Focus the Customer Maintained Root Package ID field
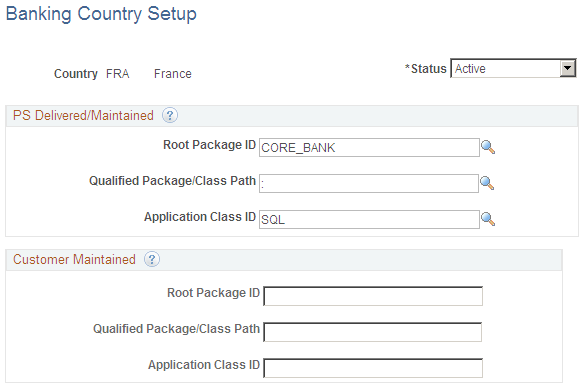The image size is (584, 389). click(373, 296)
